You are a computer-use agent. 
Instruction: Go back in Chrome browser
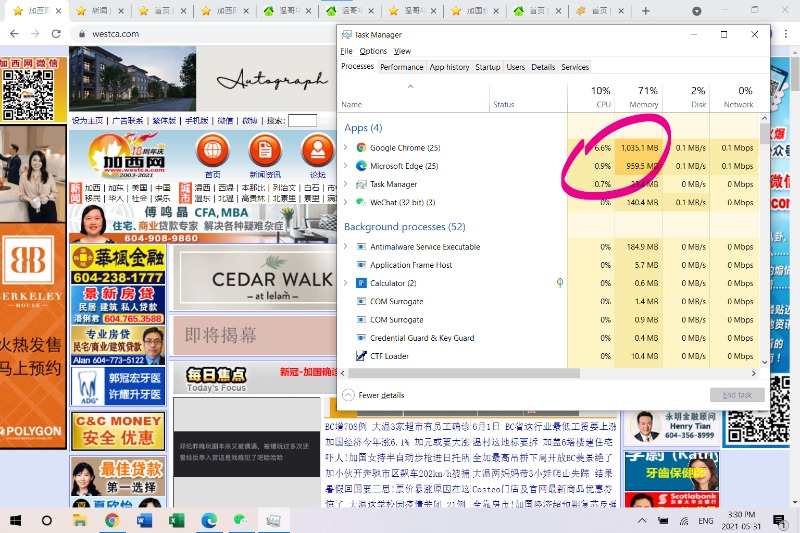coord(14,34)
